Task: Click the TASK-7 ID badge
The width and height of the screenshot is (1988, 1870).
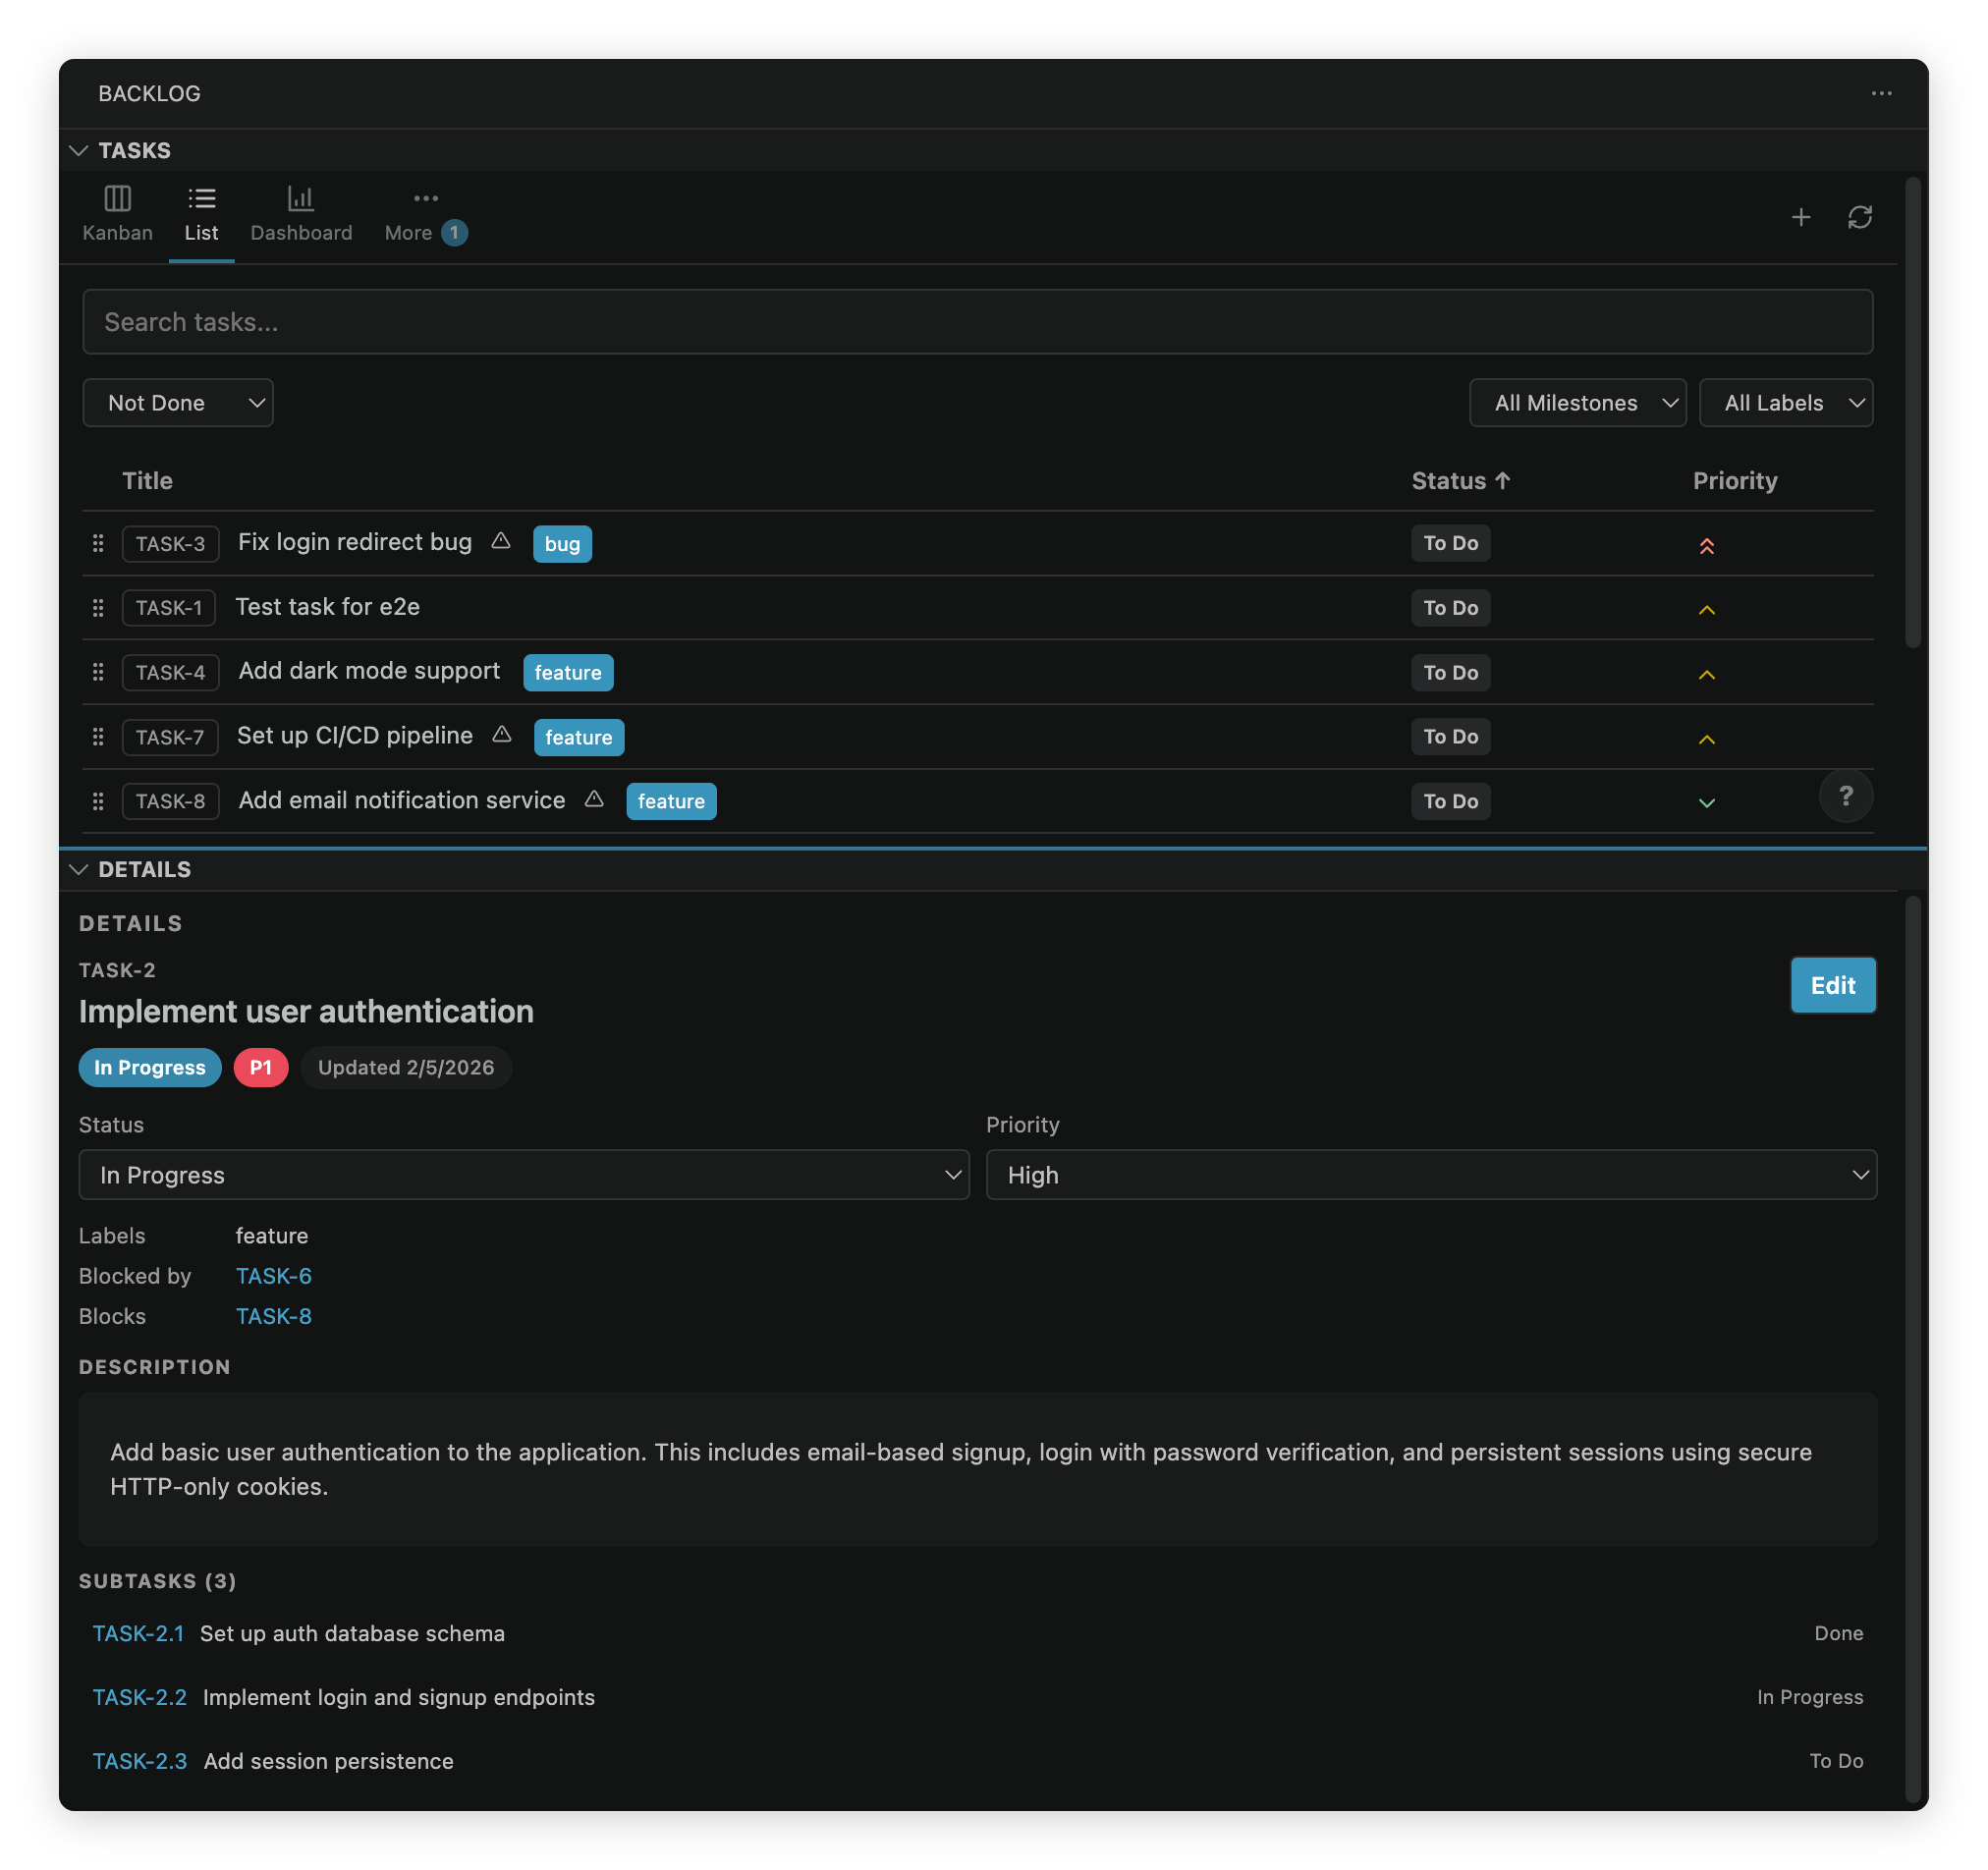Action: (x=170, y=737)
